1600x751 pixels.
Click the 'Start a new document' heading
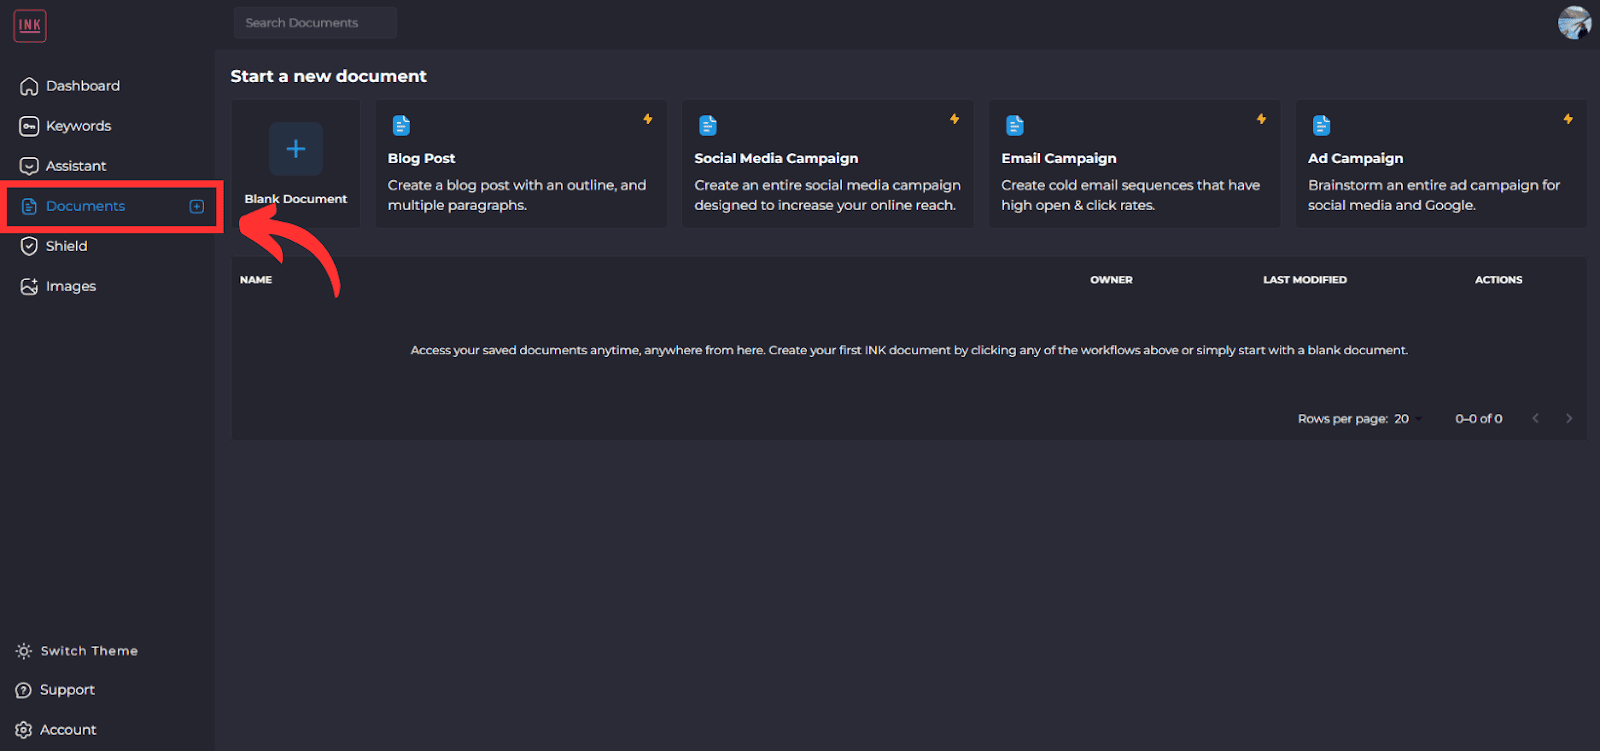328,76
